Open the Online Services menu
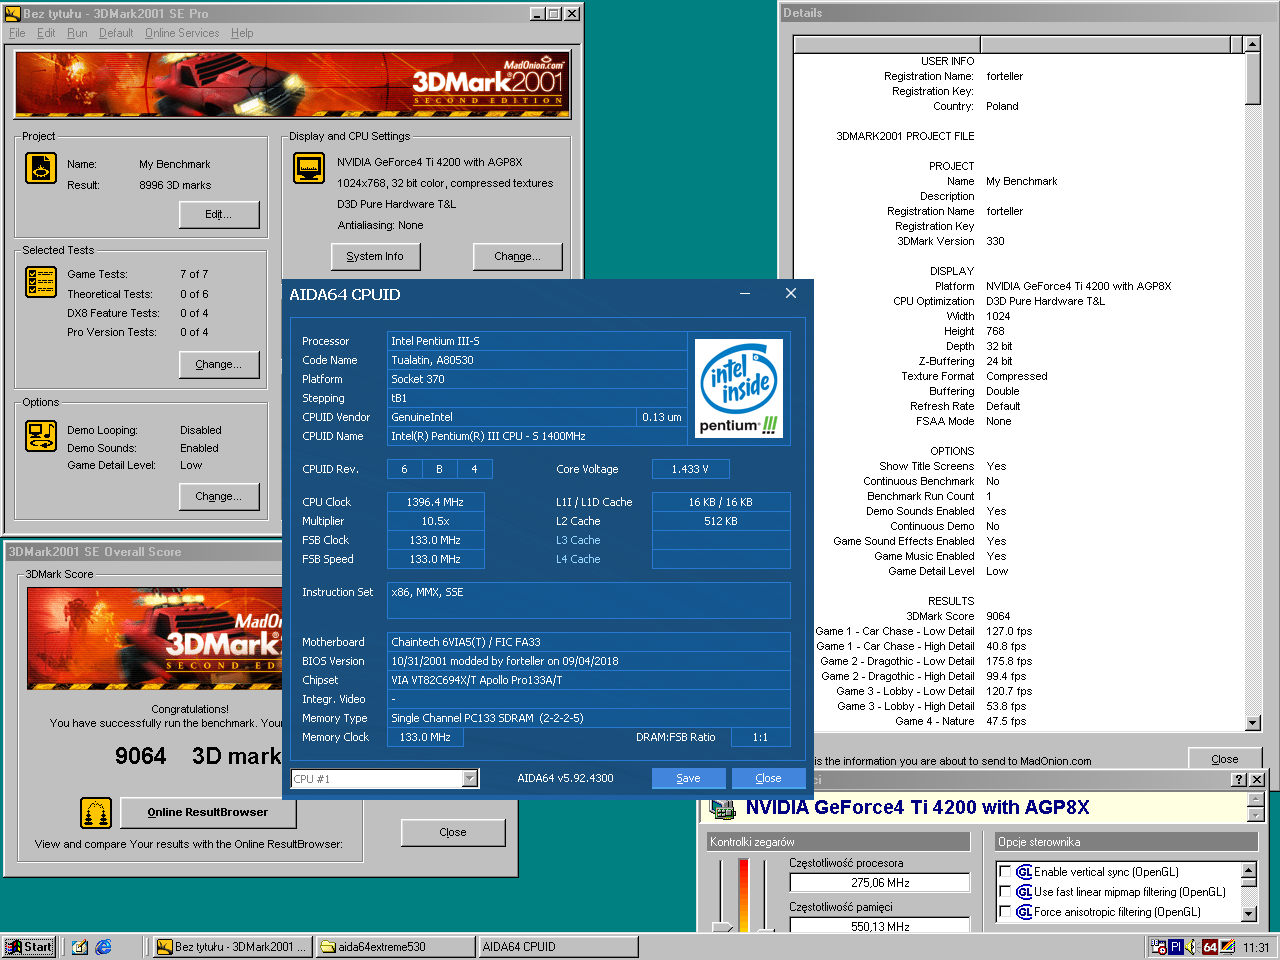Screen dimensions: 1280x960 click(182, 33)
